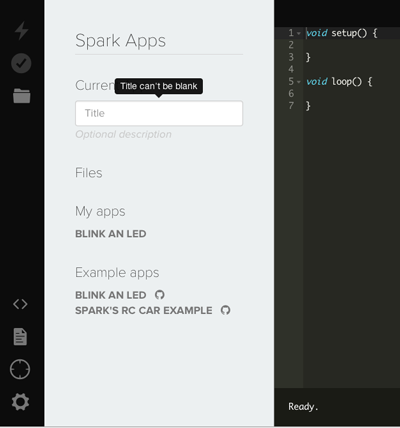This screenshot has width=400, height=428.
Task: Collapse the setup() fold arrow on line 1
Action: [299, 33]
